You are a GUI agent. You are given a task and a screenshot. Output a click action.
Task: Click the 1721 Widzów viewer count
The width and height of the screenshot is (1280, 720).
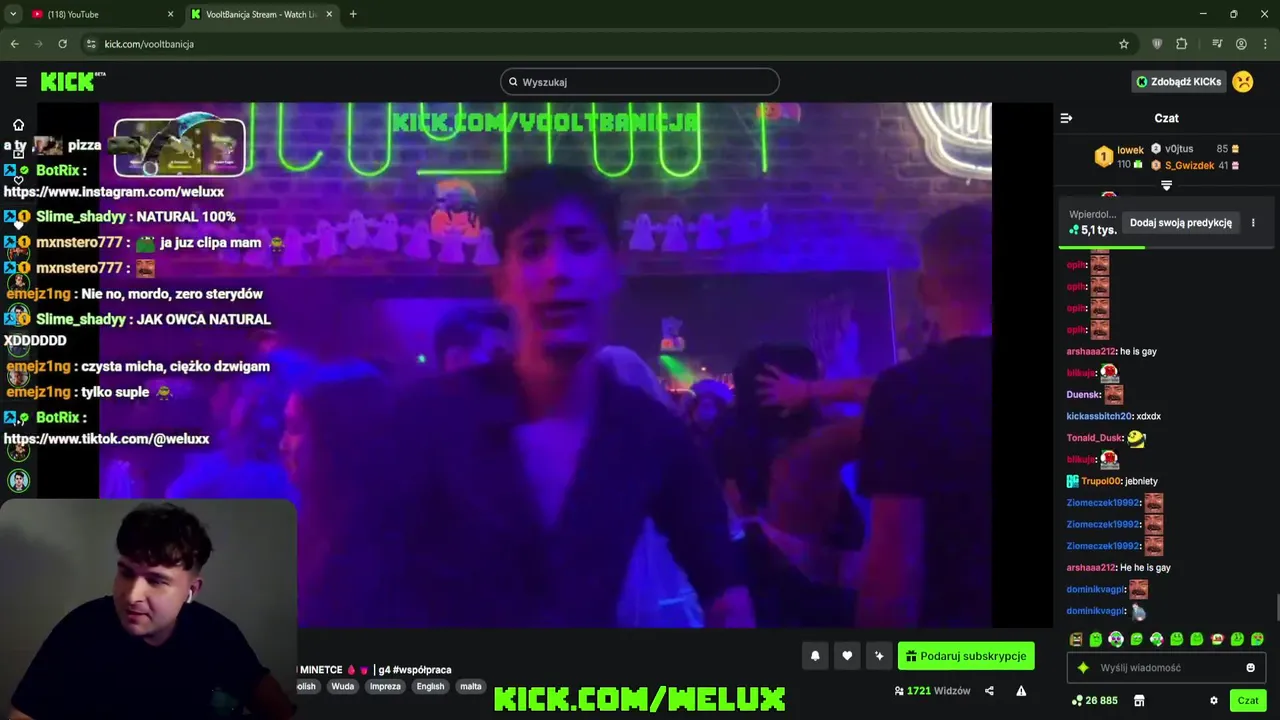932,691
